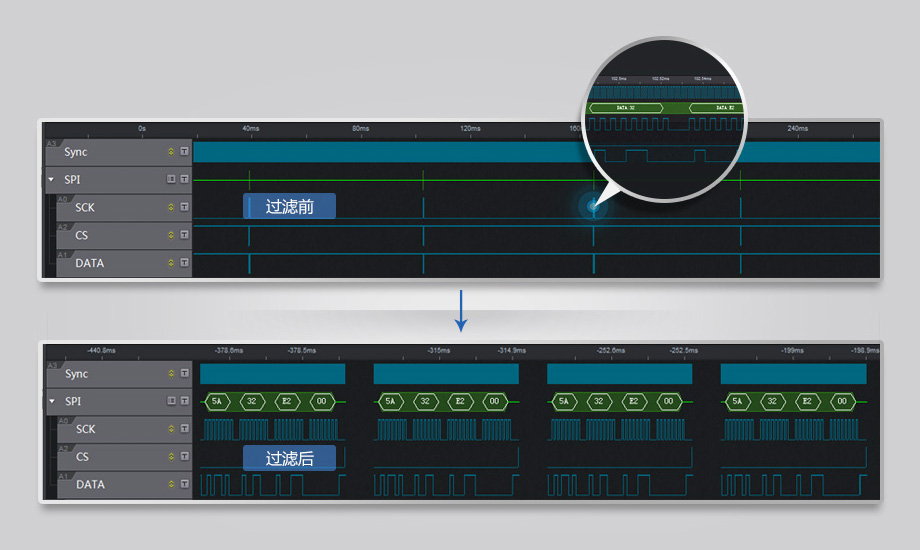Click the -252.6ms mark on the ruler
Screen dimensions: 920x550
pyautogui.click(x=611, y=350)
